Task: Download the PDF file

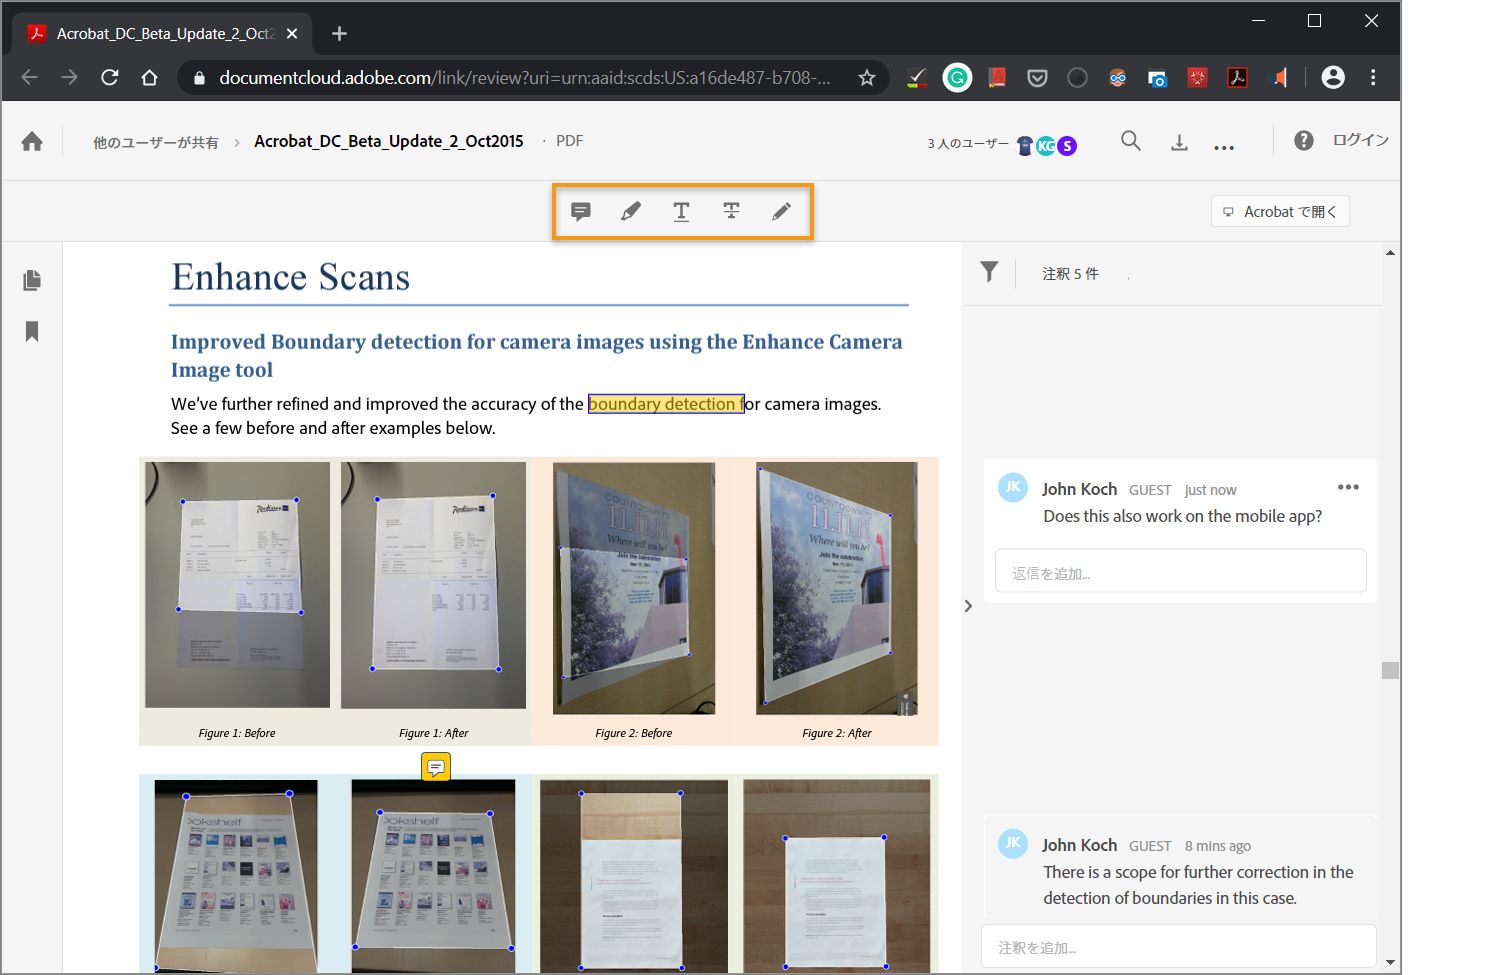Action: click(x=1179, y=143)
